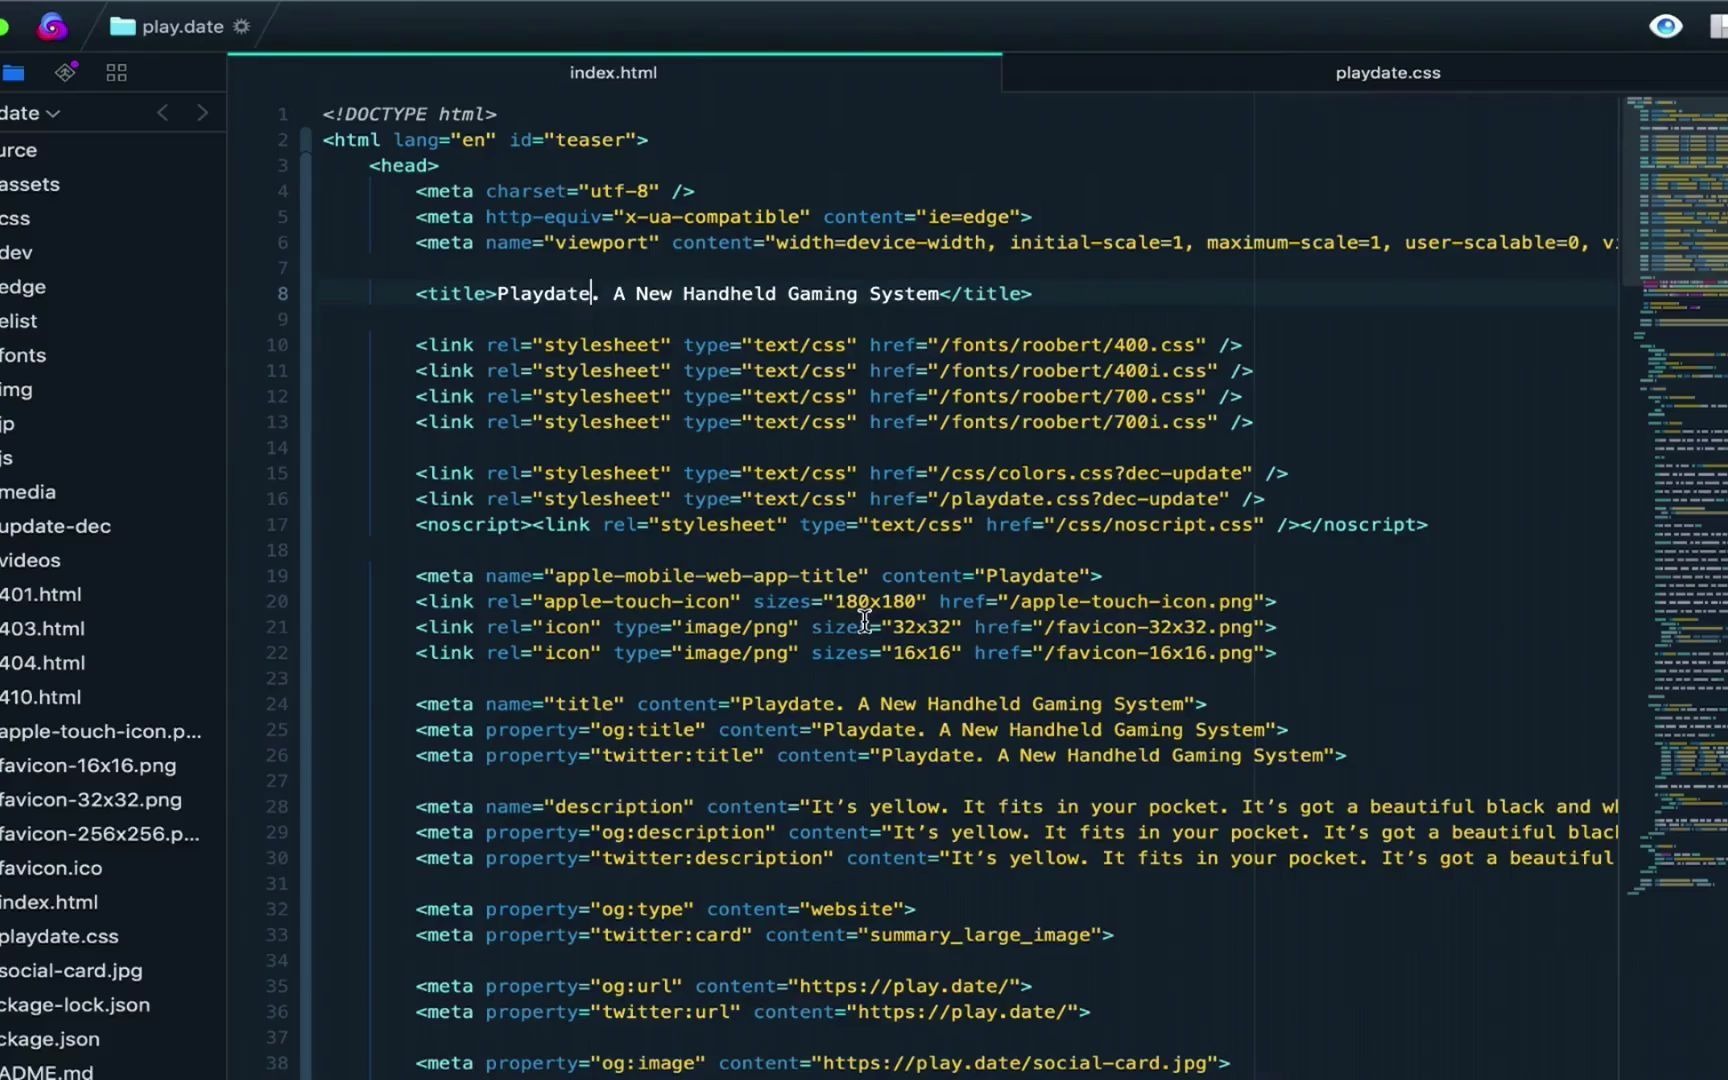Click the green traffic light window button
This screenshot has width=1728, height=1080.
coord(4,26)
